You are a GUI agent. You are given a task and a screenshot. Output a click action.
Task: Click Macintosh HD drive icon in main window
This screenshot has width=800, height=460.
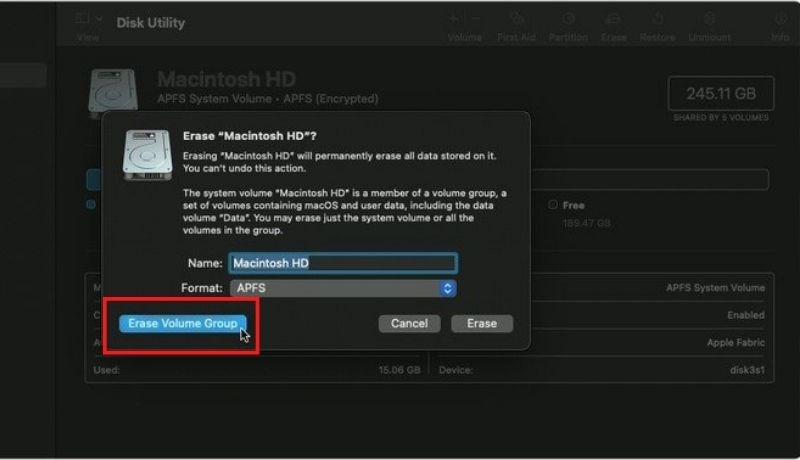[113, 92]
